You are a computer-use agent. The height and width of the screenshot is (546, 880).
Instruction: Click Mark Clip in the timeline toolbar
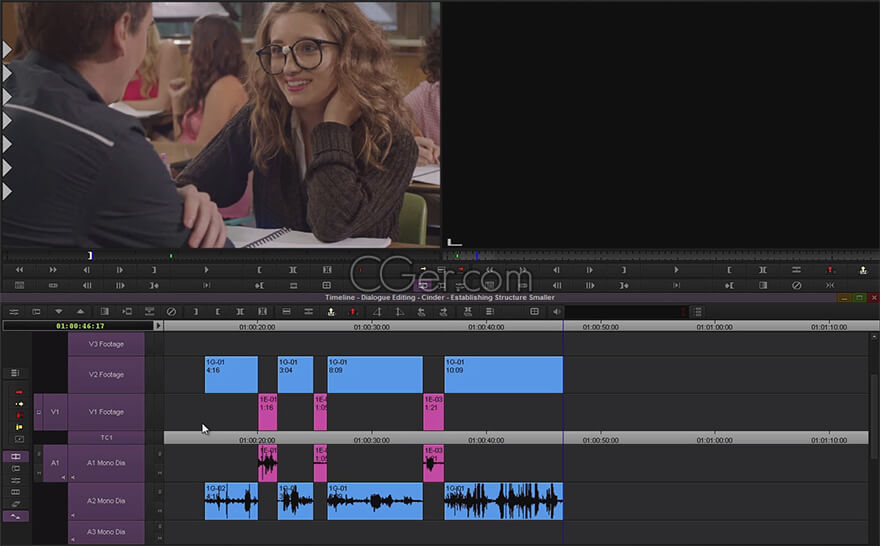[x=240, y=311]
